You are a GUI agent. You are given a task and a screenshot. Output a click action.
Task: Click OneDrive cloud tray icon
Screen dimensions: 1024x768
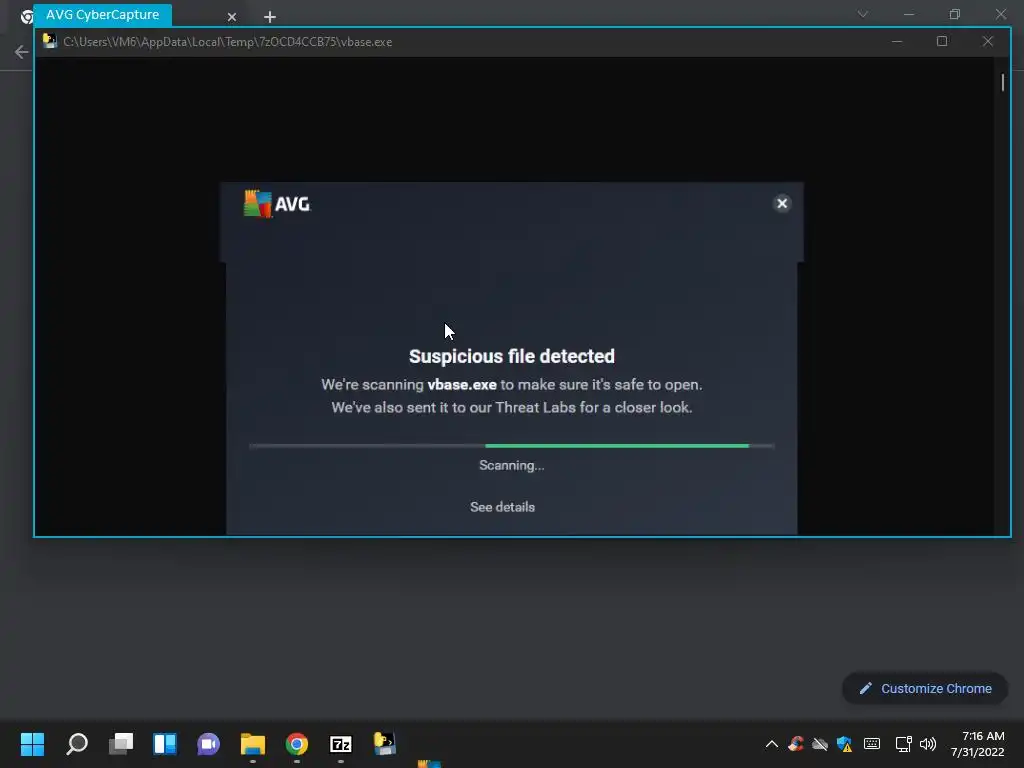(820, 744)
